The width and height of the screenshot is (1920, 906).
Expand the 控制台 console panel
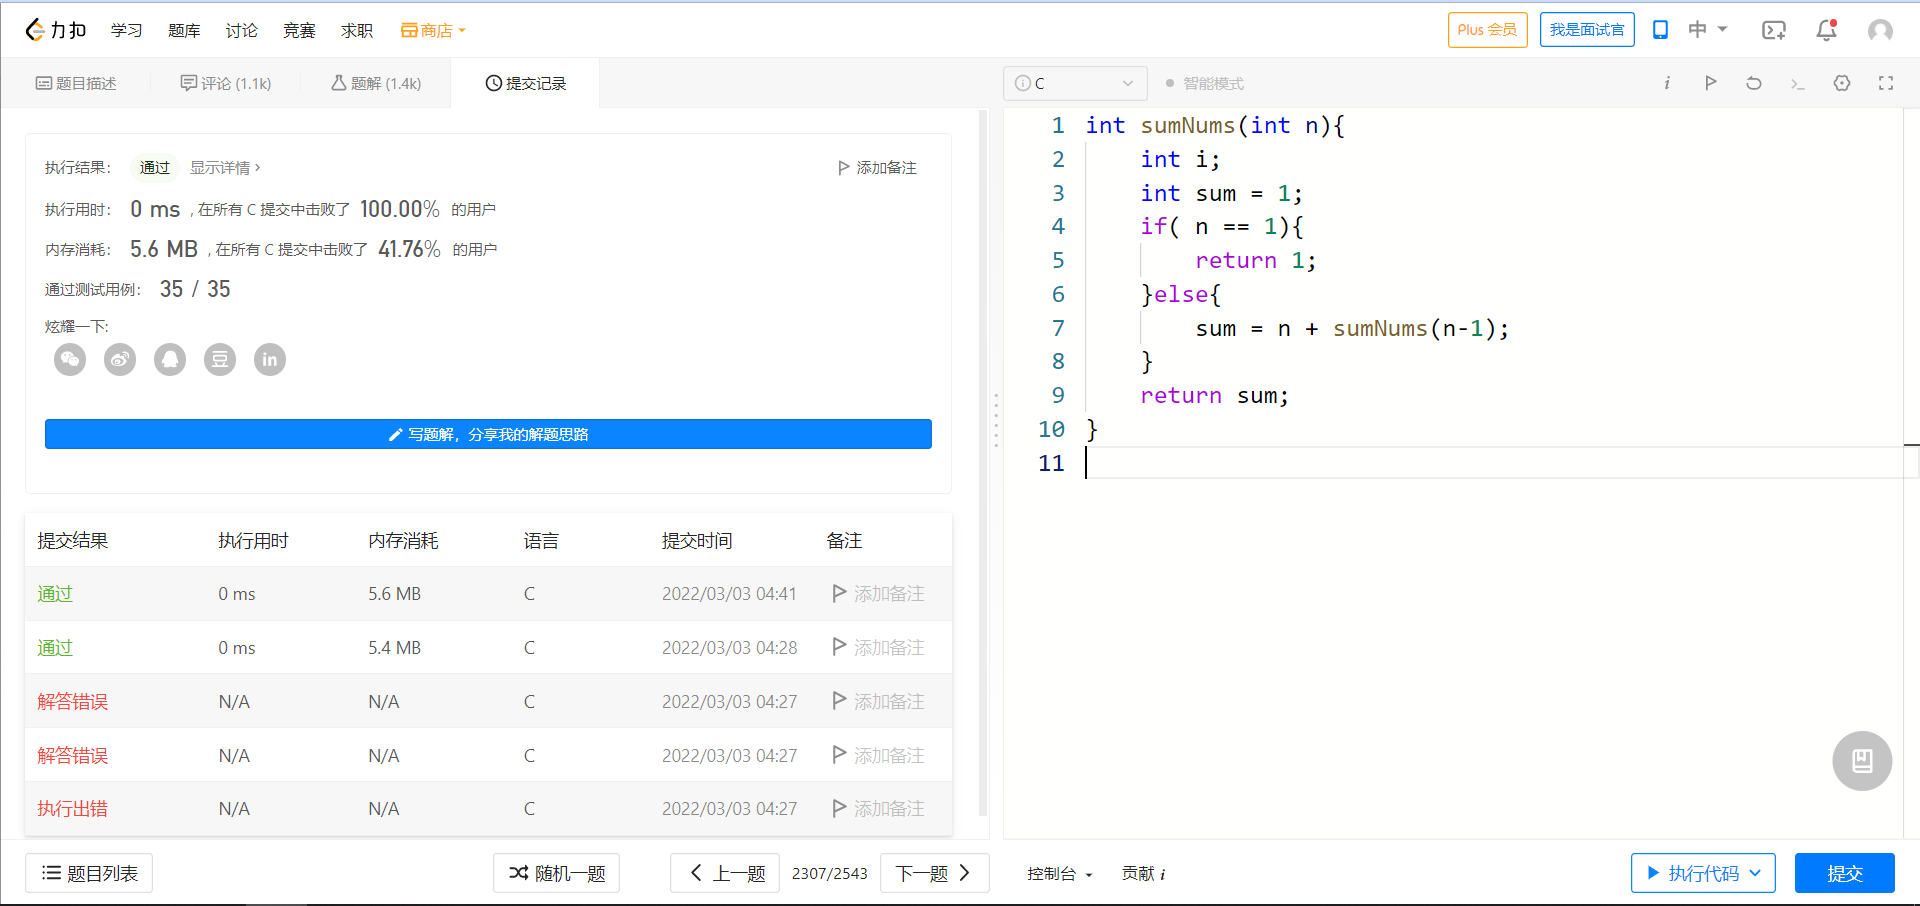[1059, 874]
